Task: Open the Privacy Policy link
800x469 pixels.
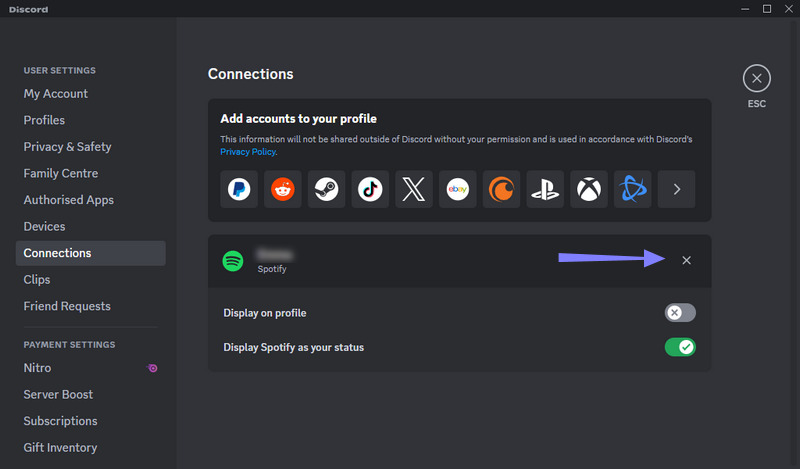Action: 248,152
